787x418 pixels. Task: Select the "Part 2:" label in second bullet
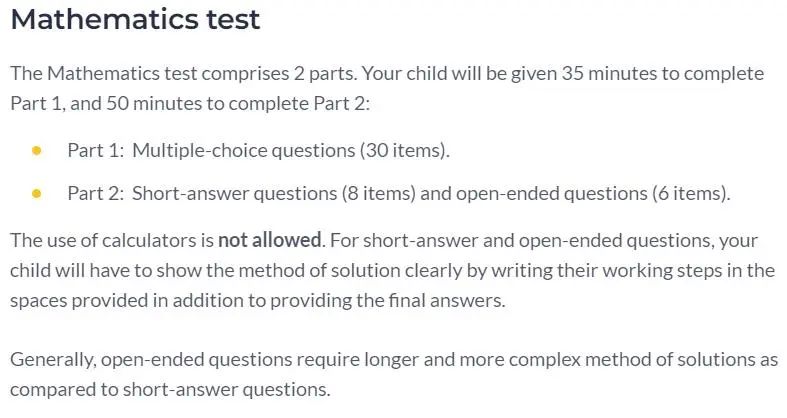[95, 194]
